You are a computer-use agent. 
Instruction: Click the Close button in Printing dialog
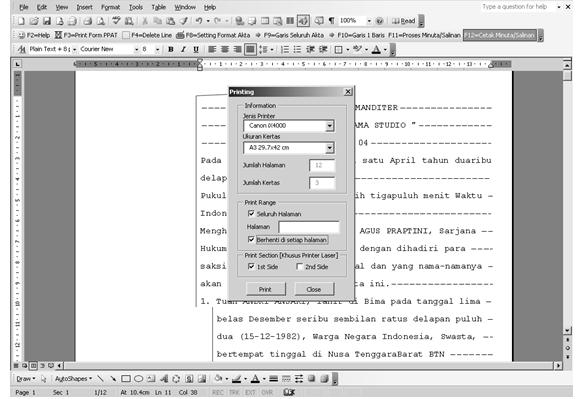[x=314, y=289]
